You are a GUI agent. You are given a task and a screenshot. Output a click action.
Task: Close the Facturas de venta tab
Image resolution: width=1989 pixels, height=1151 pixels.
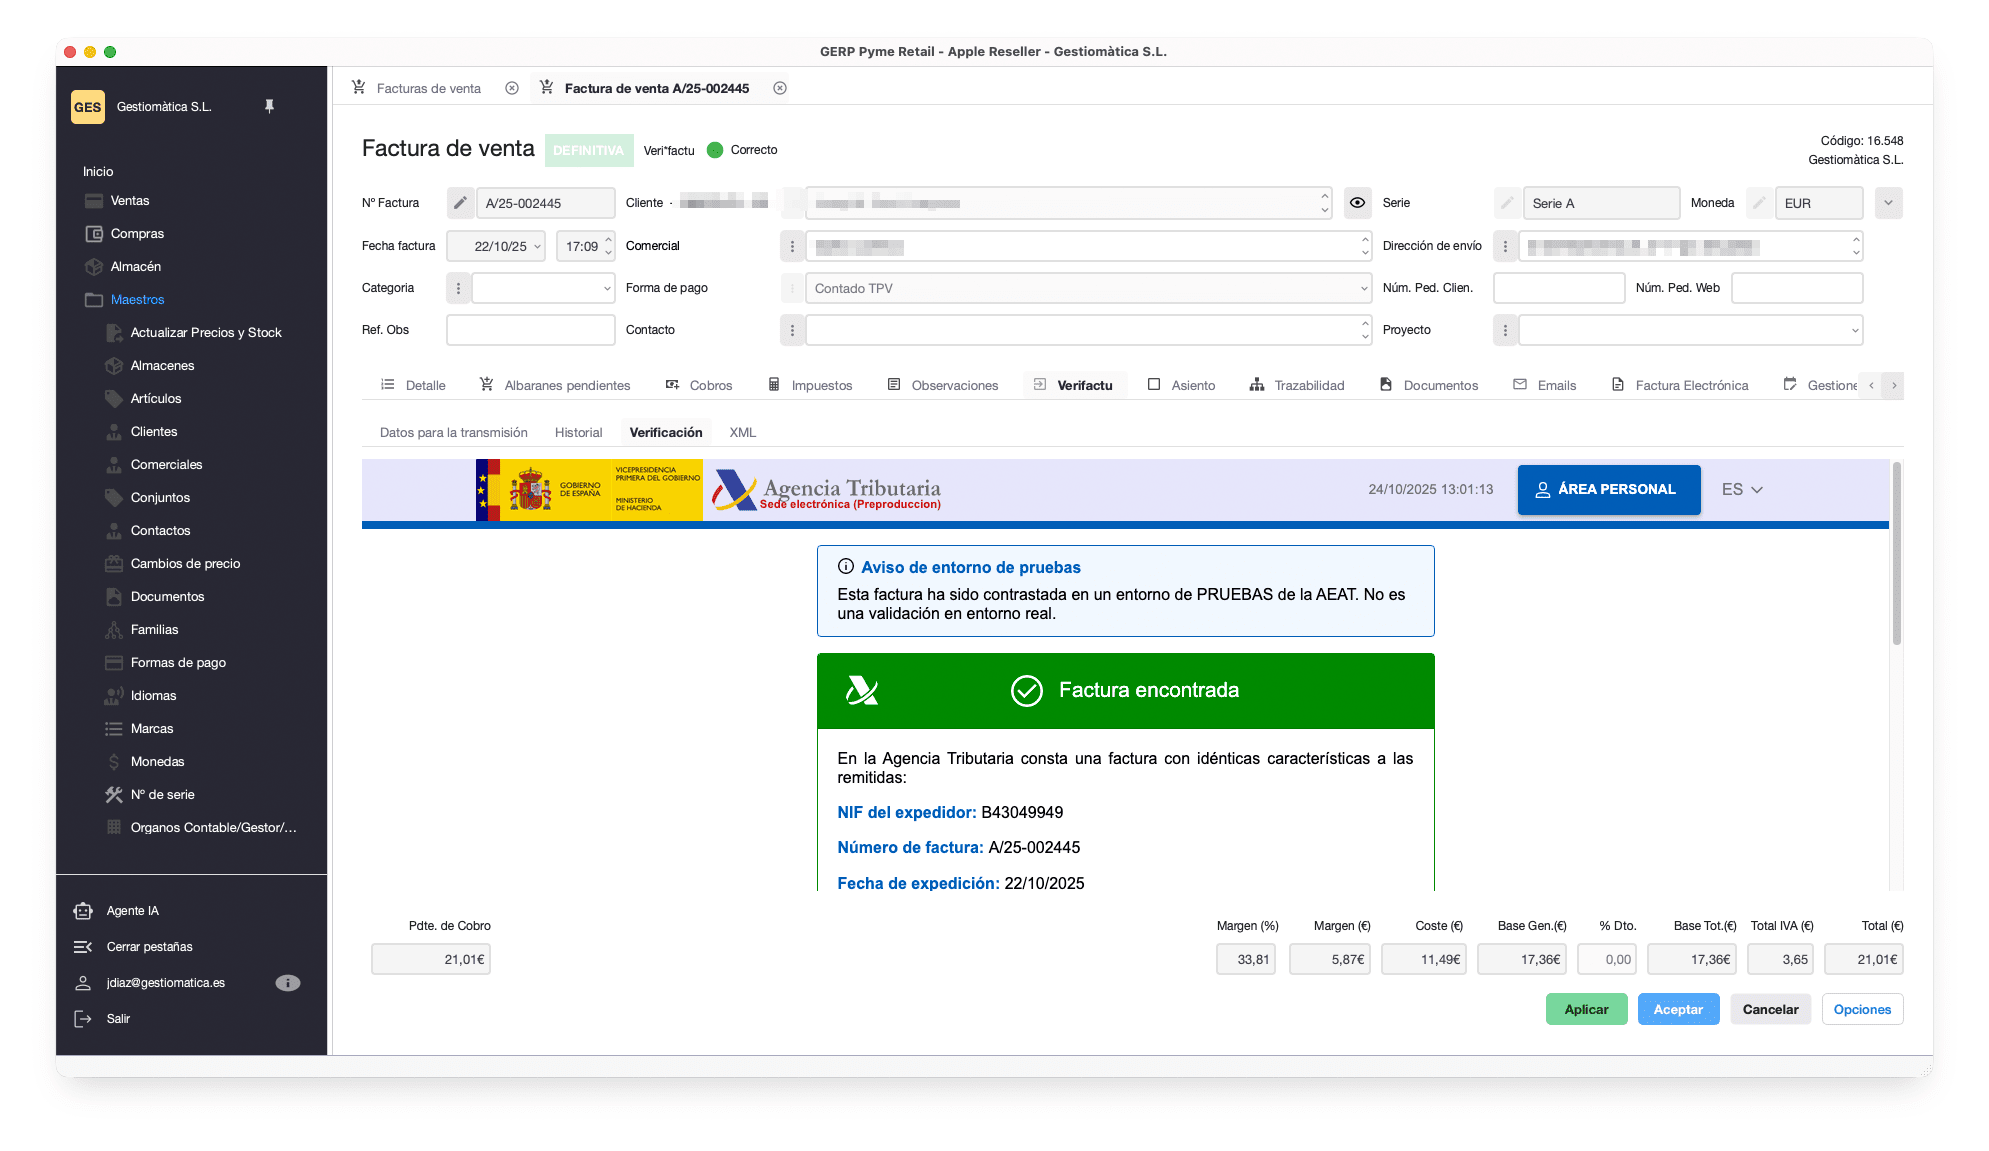[x=512, y=88]
